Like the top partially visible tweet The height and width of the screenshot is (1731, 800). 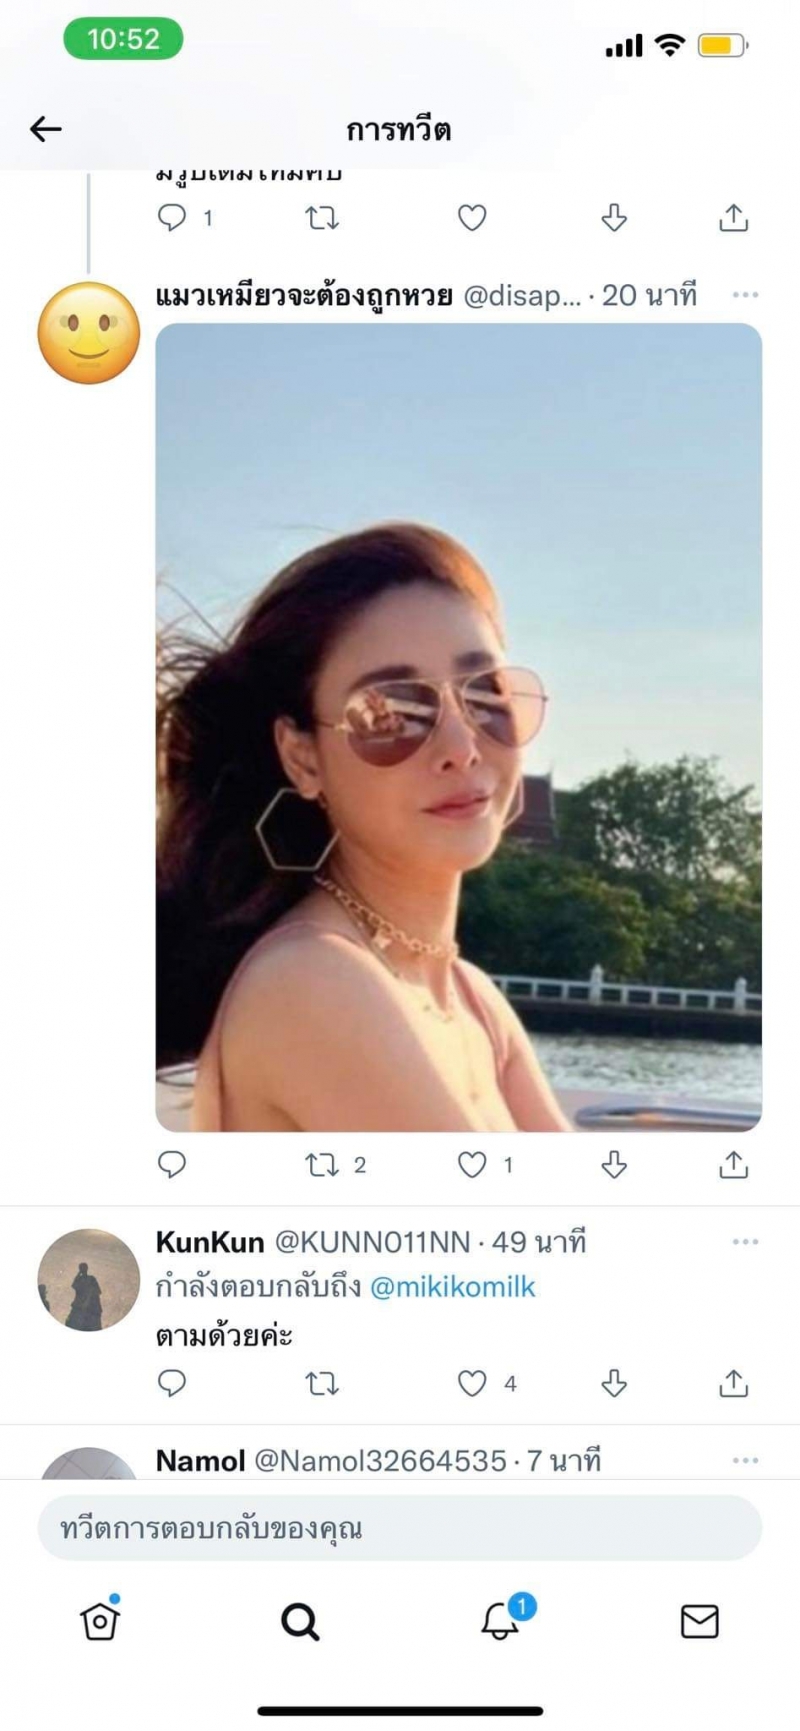[x=472, y=217]
